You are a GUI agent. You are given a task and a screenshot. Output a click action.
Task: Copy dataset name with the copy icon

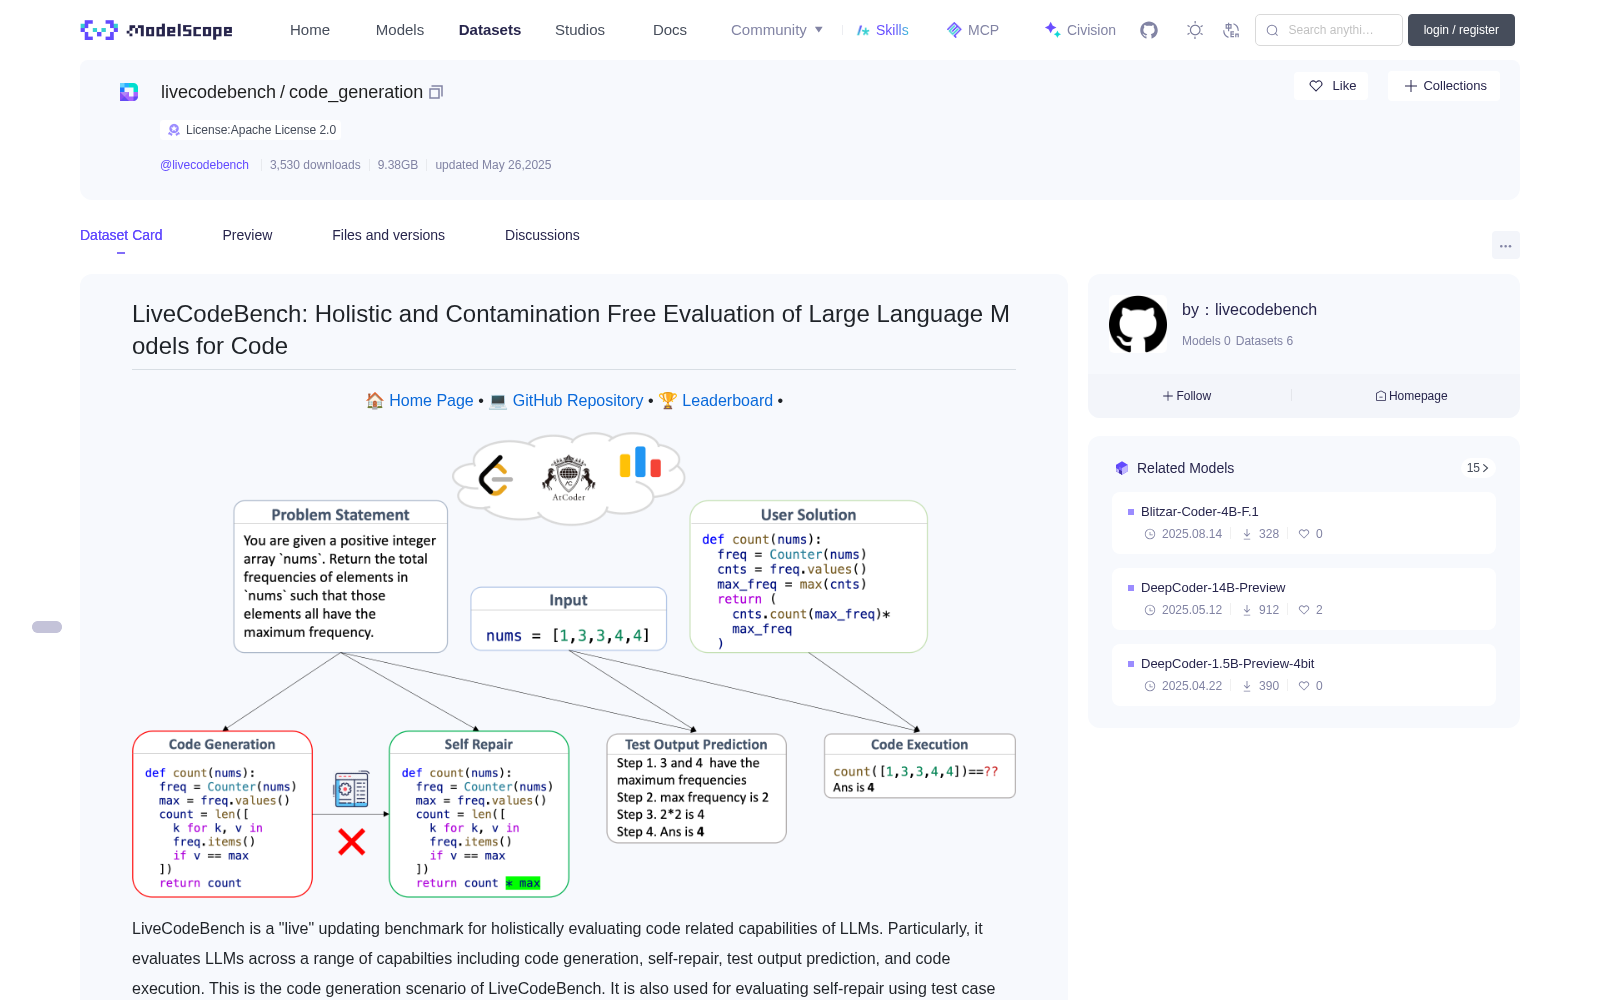point(436,92)
